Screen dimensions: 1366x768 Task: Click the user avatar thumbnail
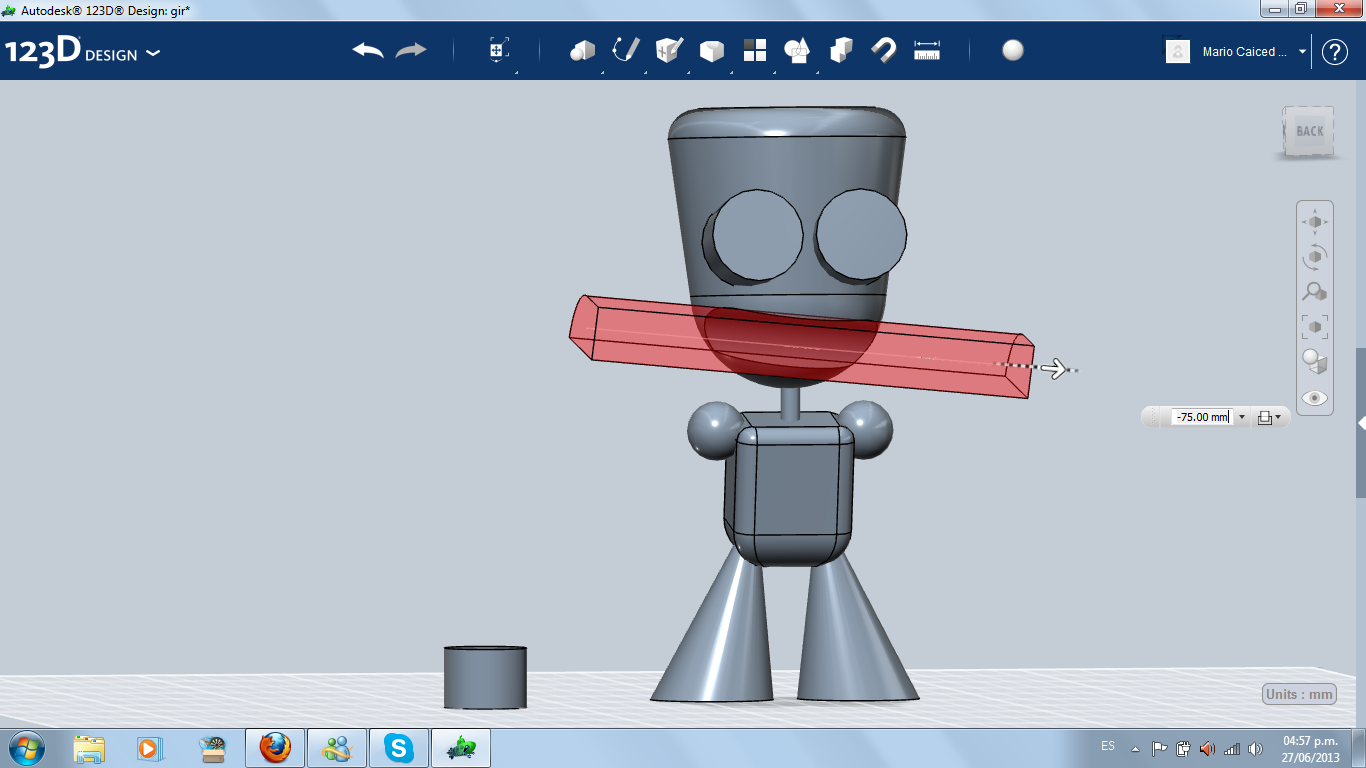click(x=1178, y=52)
